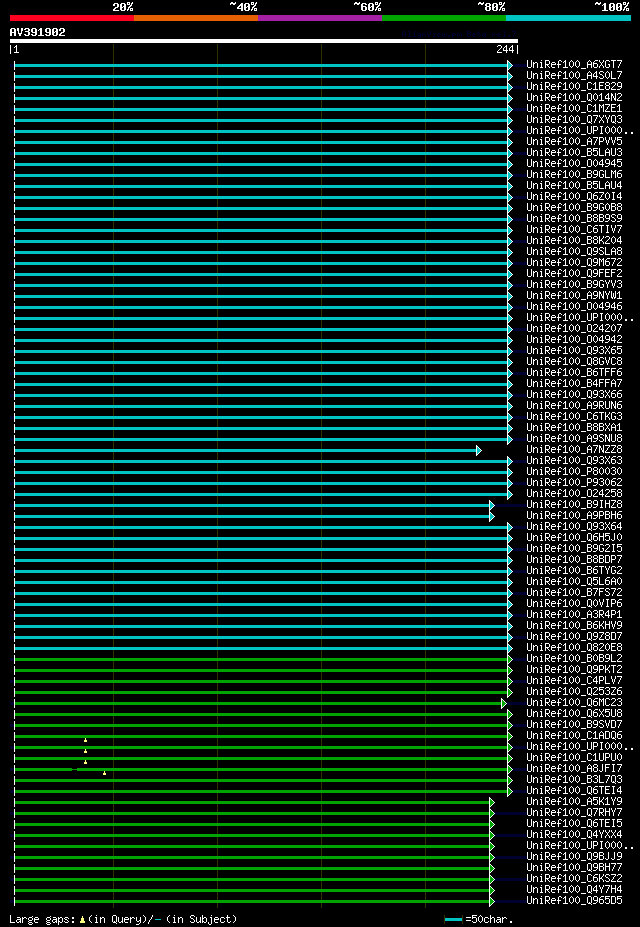Click the arrowhead ending the Q965D5 bar
Viewport: 640px width, 927px height.
(492, 902)
